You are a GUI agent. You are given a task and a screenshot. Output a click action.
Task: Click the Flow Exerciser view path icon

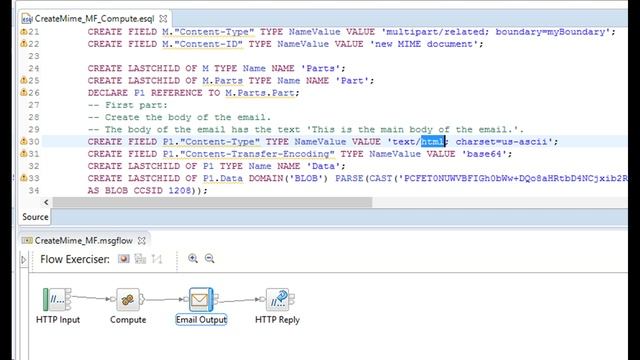point(157,259)
